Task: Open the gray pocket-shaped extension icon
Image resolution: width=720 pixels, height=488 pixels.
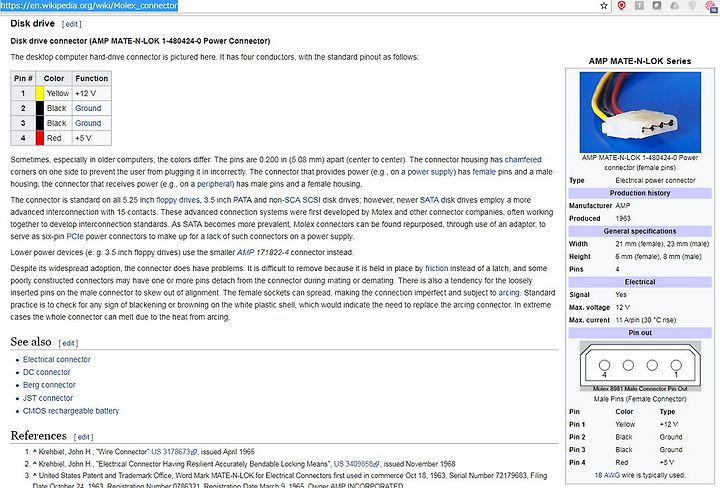Action: (657, 6)
